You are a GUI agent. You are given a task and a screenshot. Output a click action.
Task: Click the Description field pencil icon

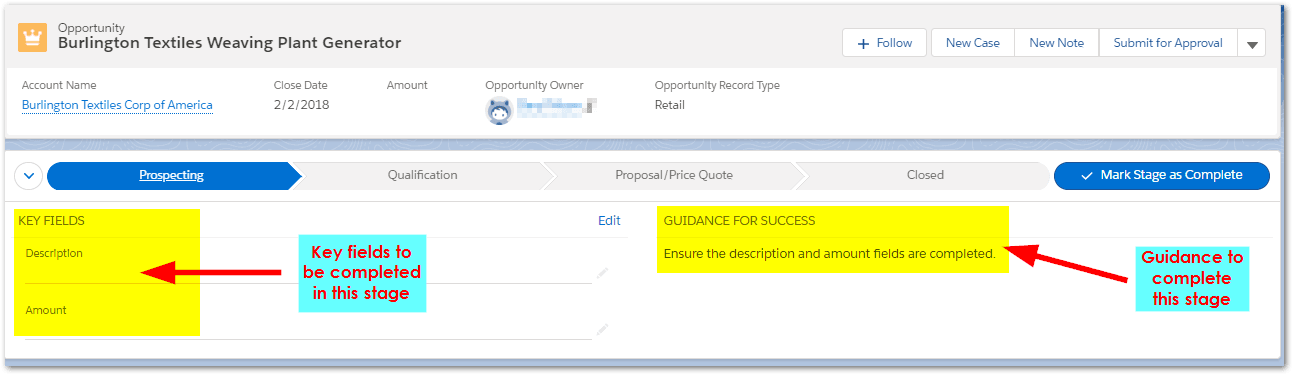[x=602, y=272]
